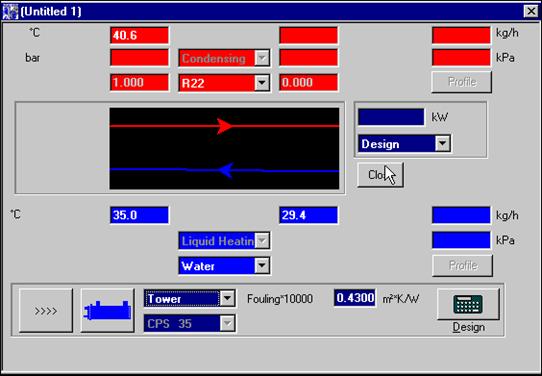
Task: Click the red kPa pressure drop field
Action: coord(461,58)
